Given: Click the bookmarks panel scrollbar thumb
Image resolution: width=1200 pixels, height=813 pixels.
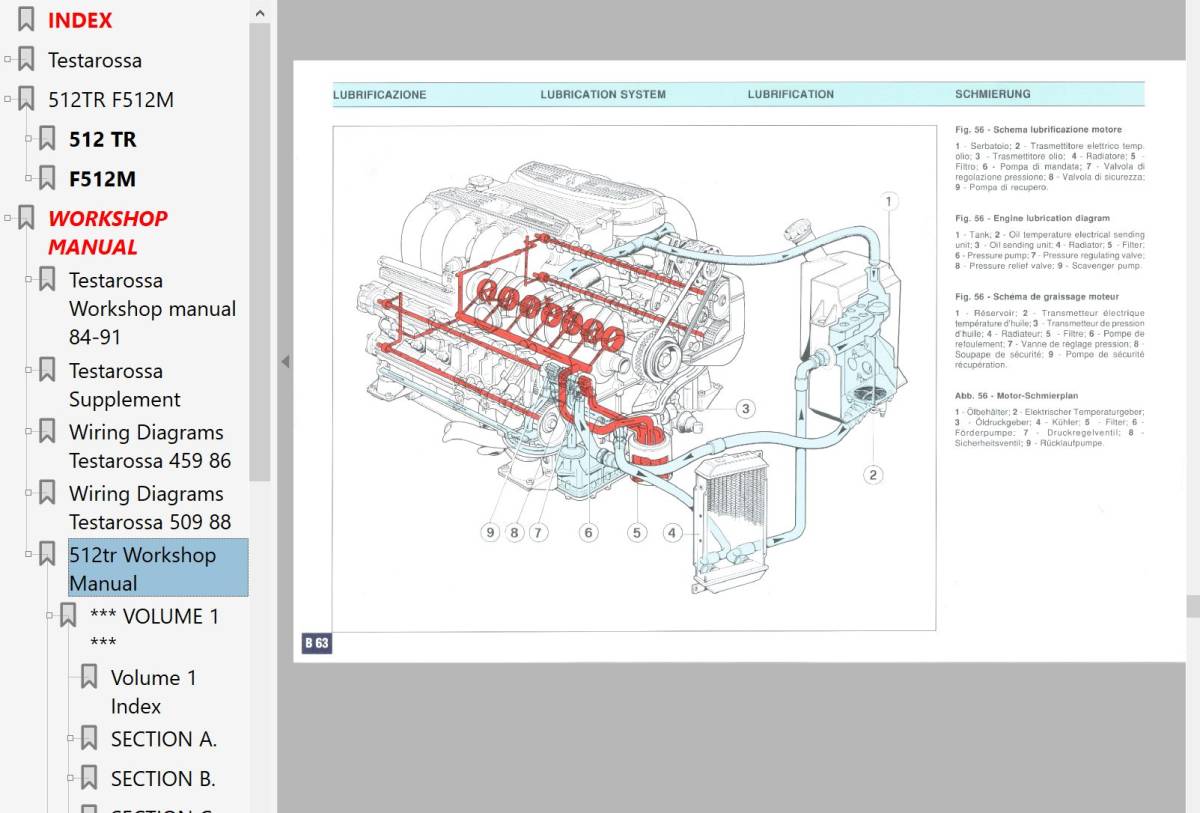Looking at the screenshot, I should (259, 252).
